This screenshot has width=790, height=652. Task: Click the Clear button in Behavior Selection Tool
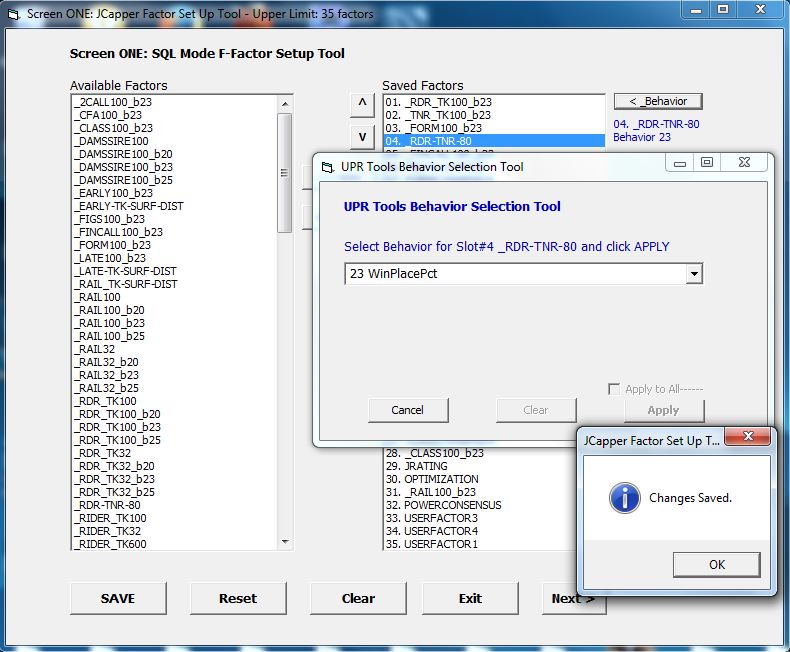coord(536,410)
